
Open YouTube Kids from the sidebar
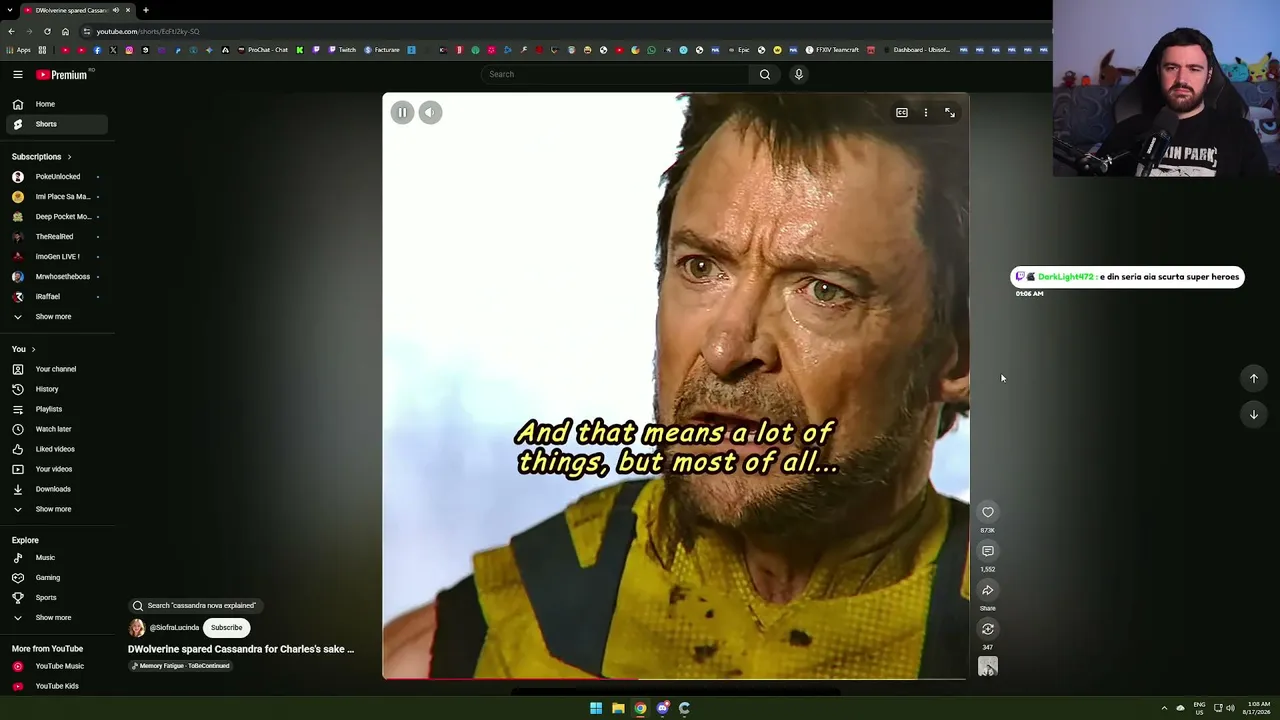click(56, 686)
